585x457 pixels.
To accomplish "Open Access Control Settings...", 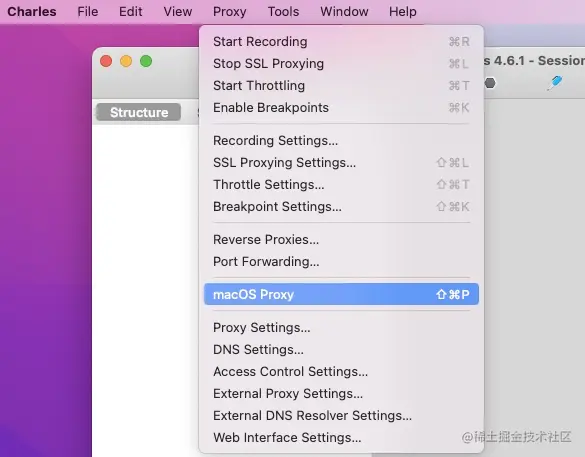I will 341,372.
